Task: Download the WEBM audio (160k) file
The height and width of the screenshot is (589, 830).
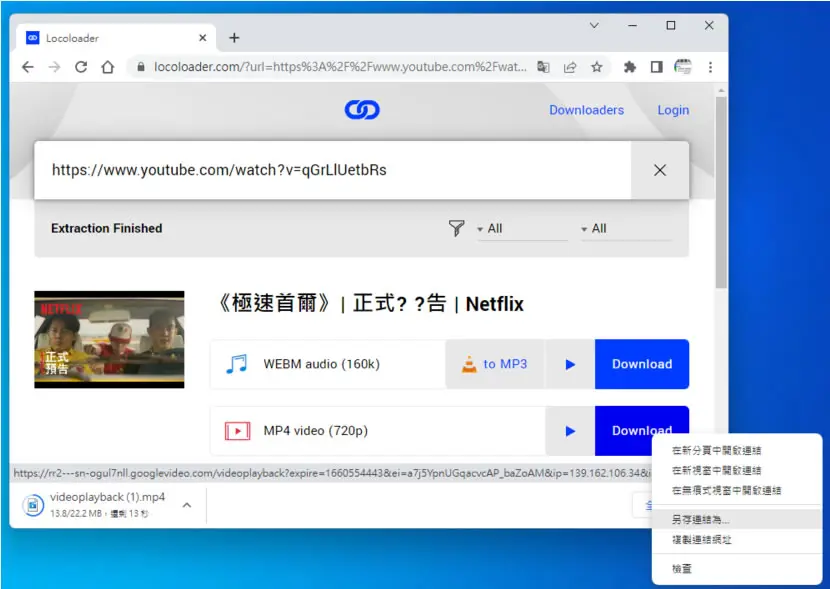Action: (642, 364)
